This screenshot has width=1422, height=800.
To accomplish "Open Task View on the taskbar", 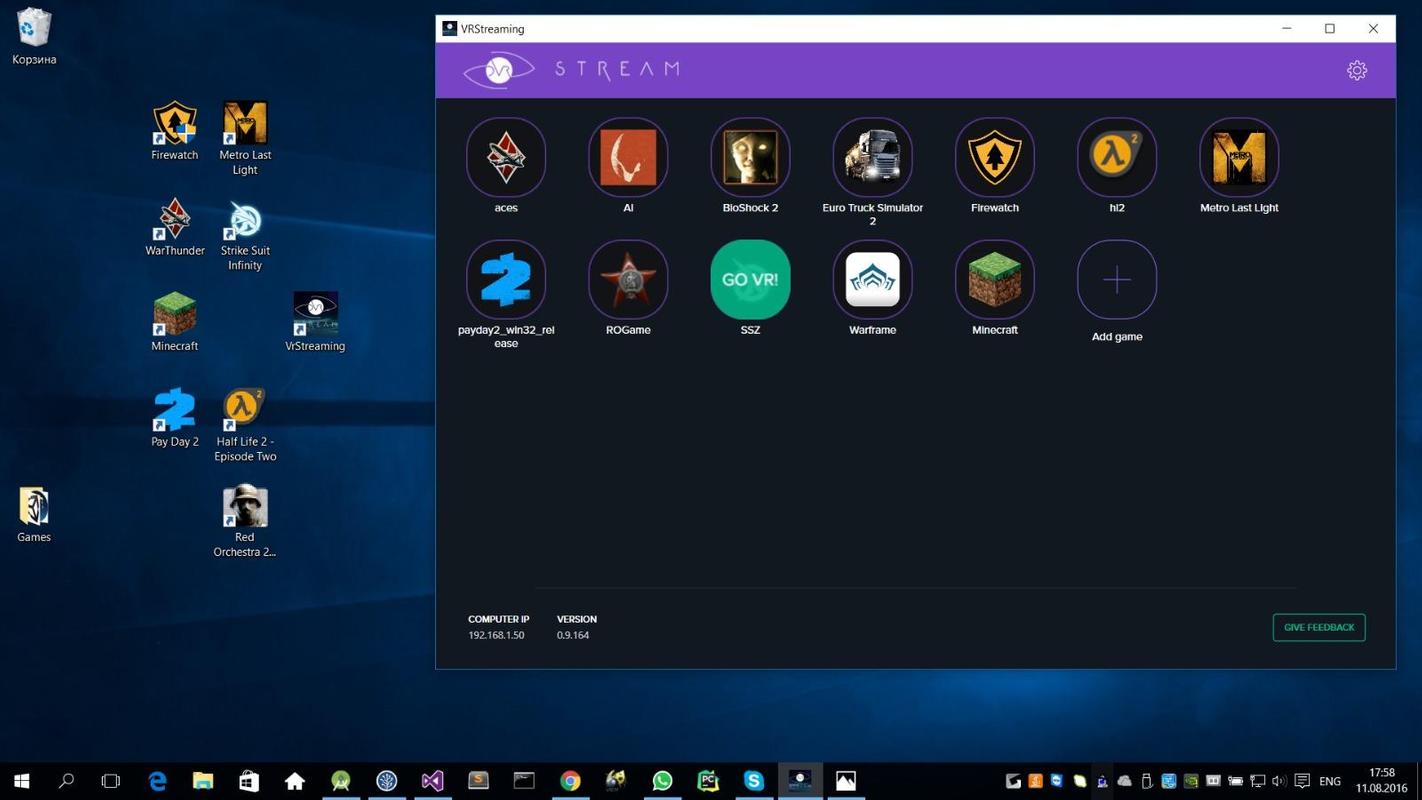I will 111,781.
